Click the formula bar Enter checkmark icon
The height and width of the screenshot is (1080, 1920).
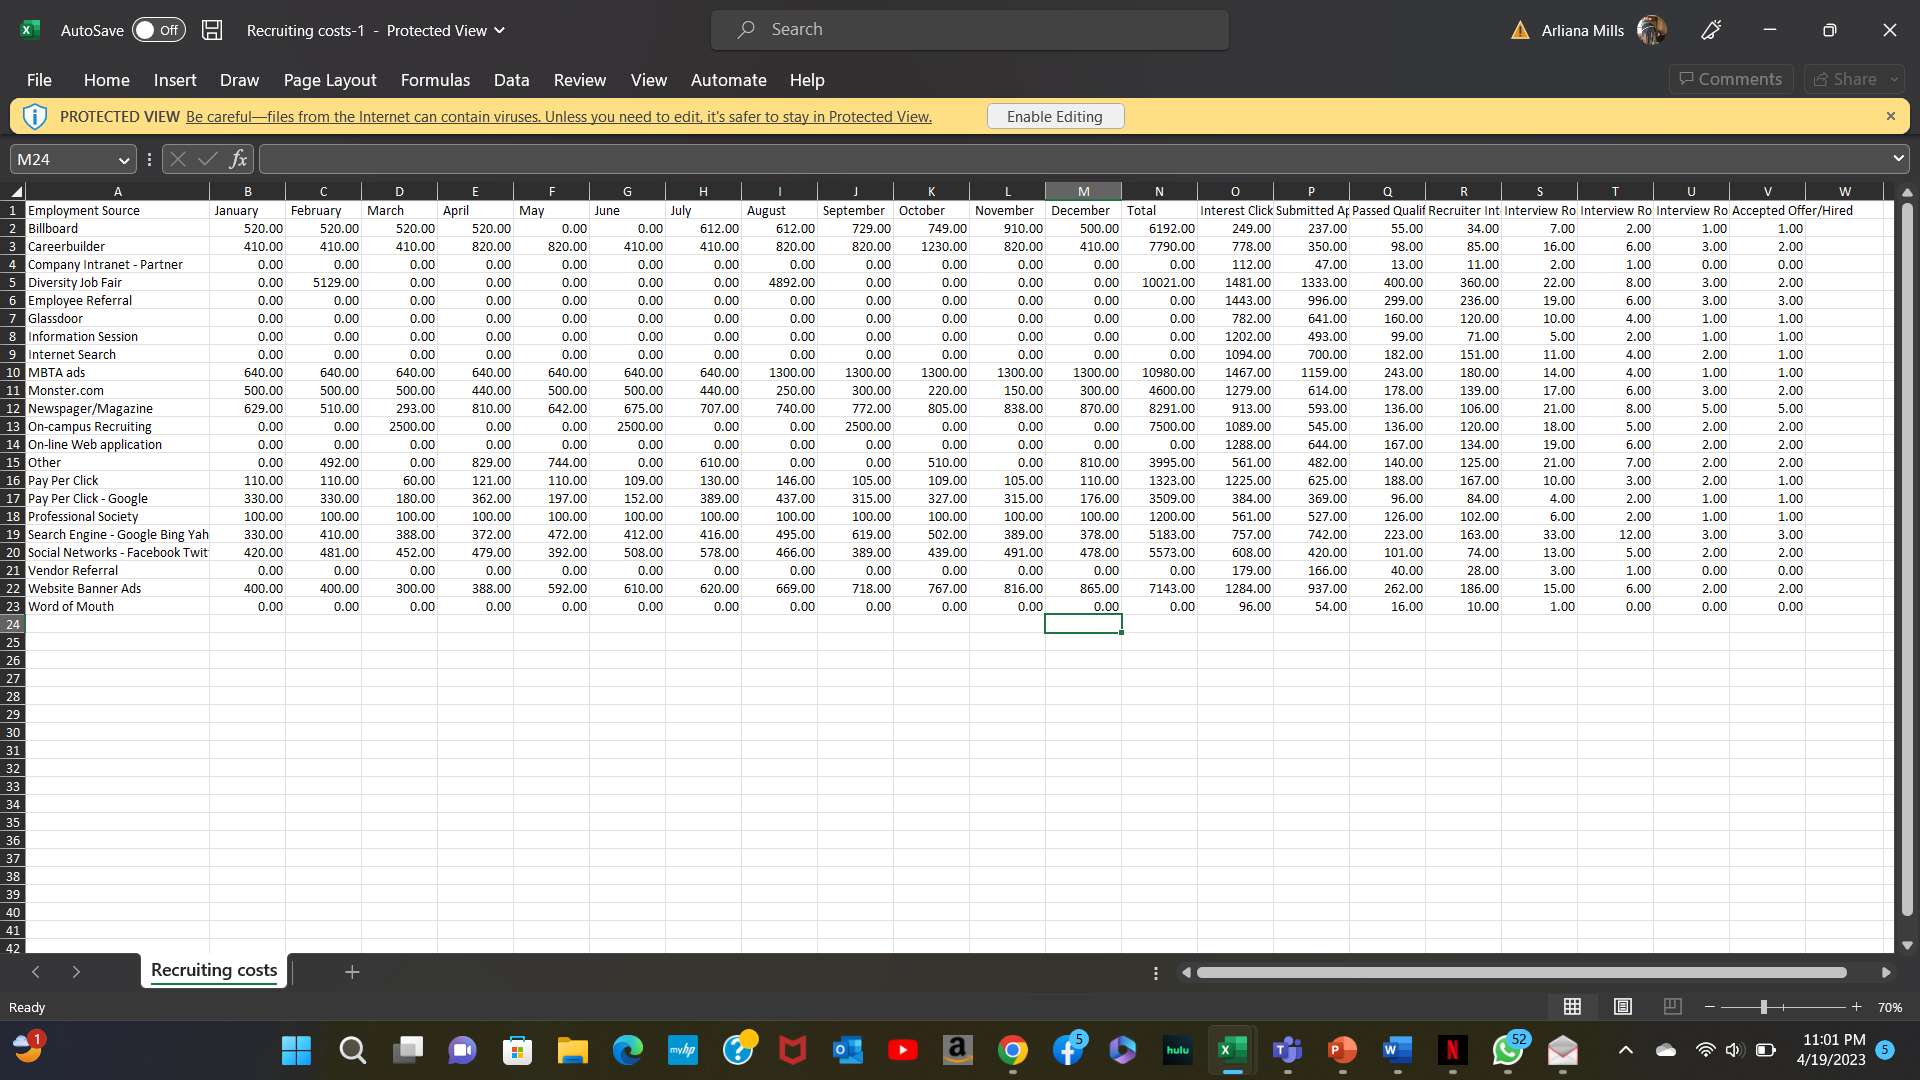coord(208,159)
